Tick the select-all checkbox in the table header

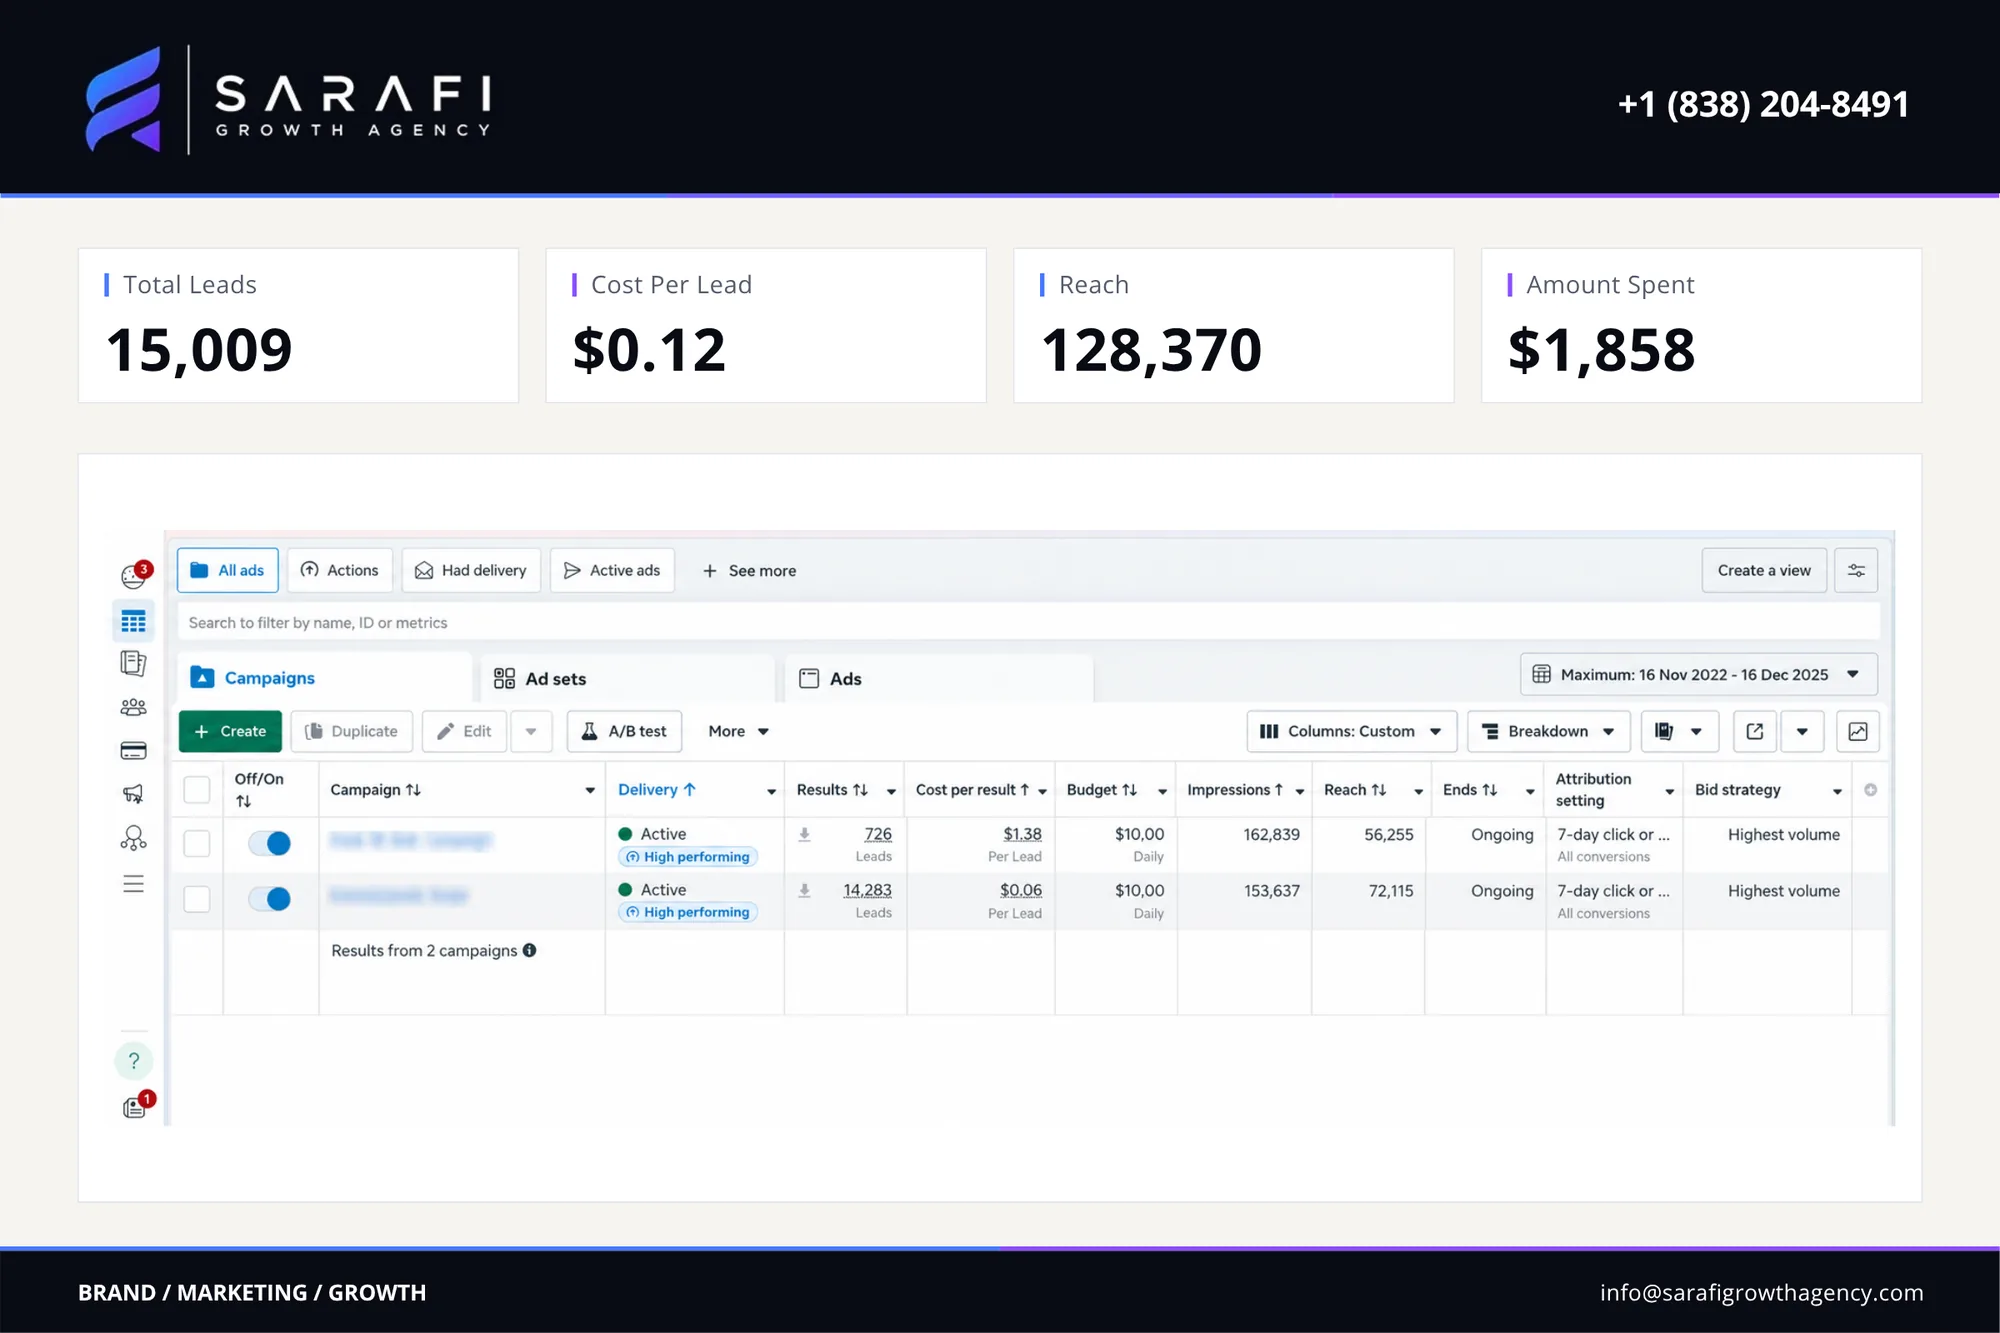pyautogui.click(x=197, y=790)
